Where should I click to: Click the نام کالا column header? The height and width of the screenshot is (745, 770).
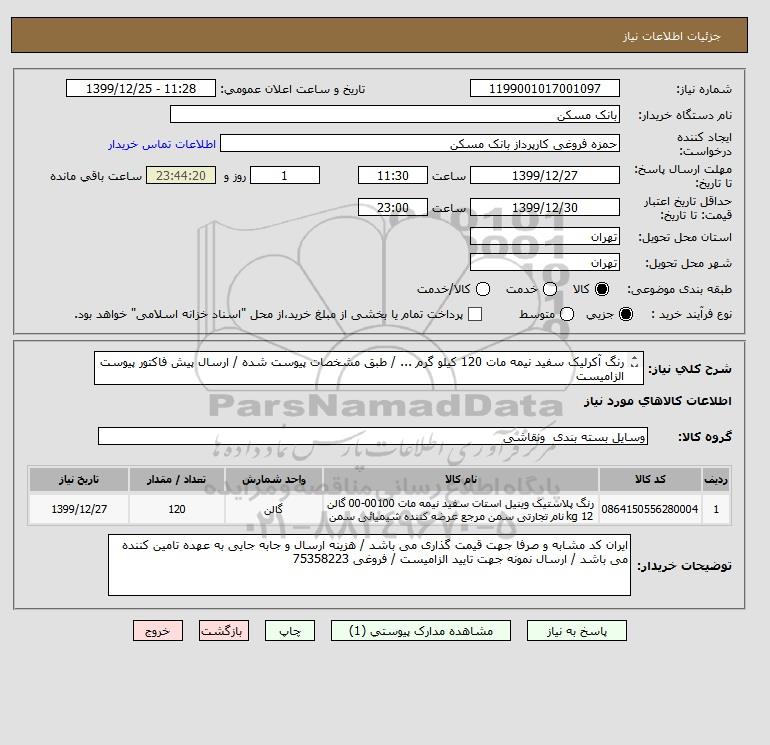pyautogui.click(x=461, y=479)
